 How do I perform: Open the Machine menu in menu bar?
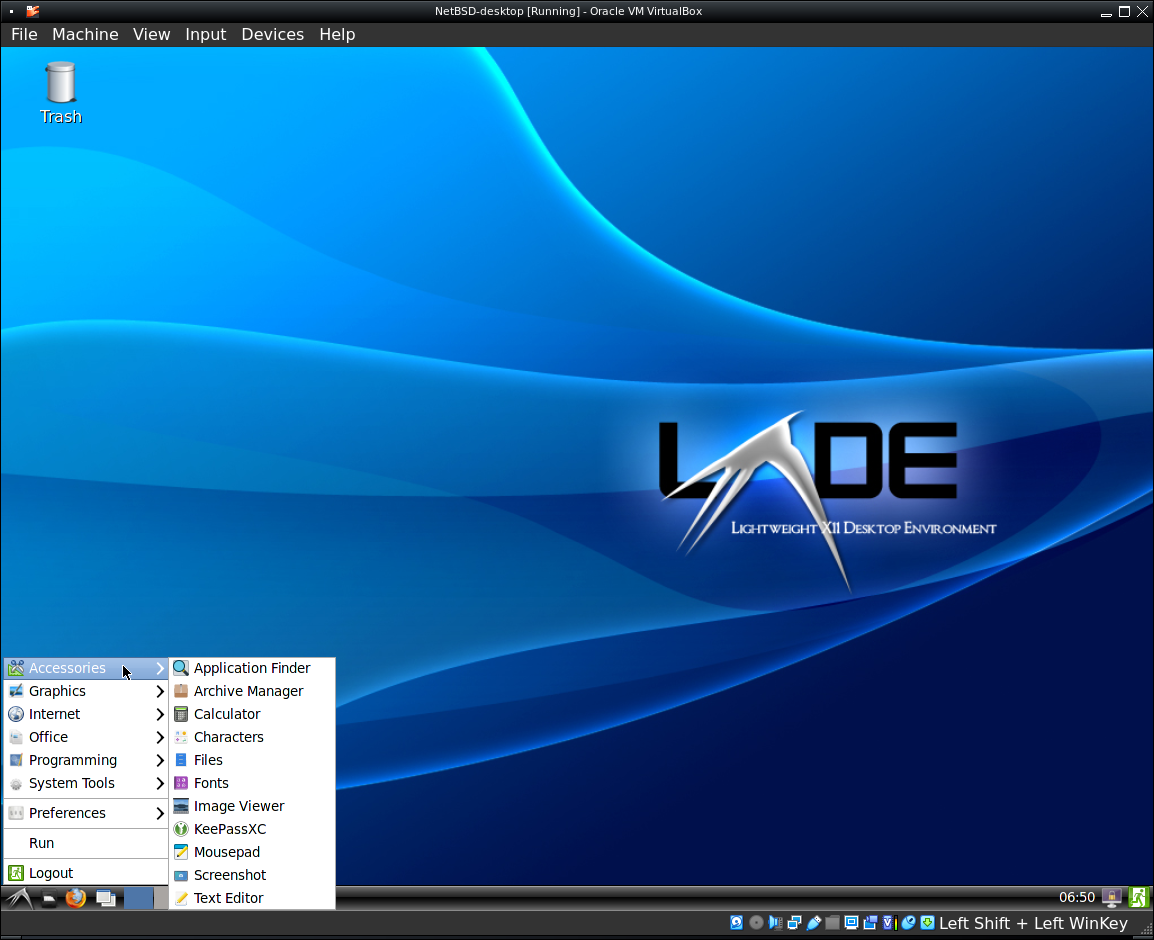click(x=85, y=34)
